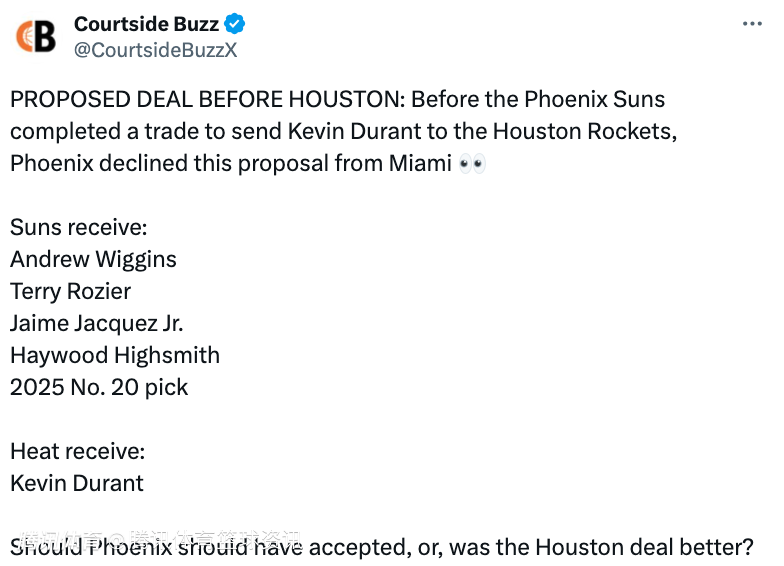Screen dimensions: 784x566
Task: Click Kevin Durant under Heat receive
Action: 76,484
